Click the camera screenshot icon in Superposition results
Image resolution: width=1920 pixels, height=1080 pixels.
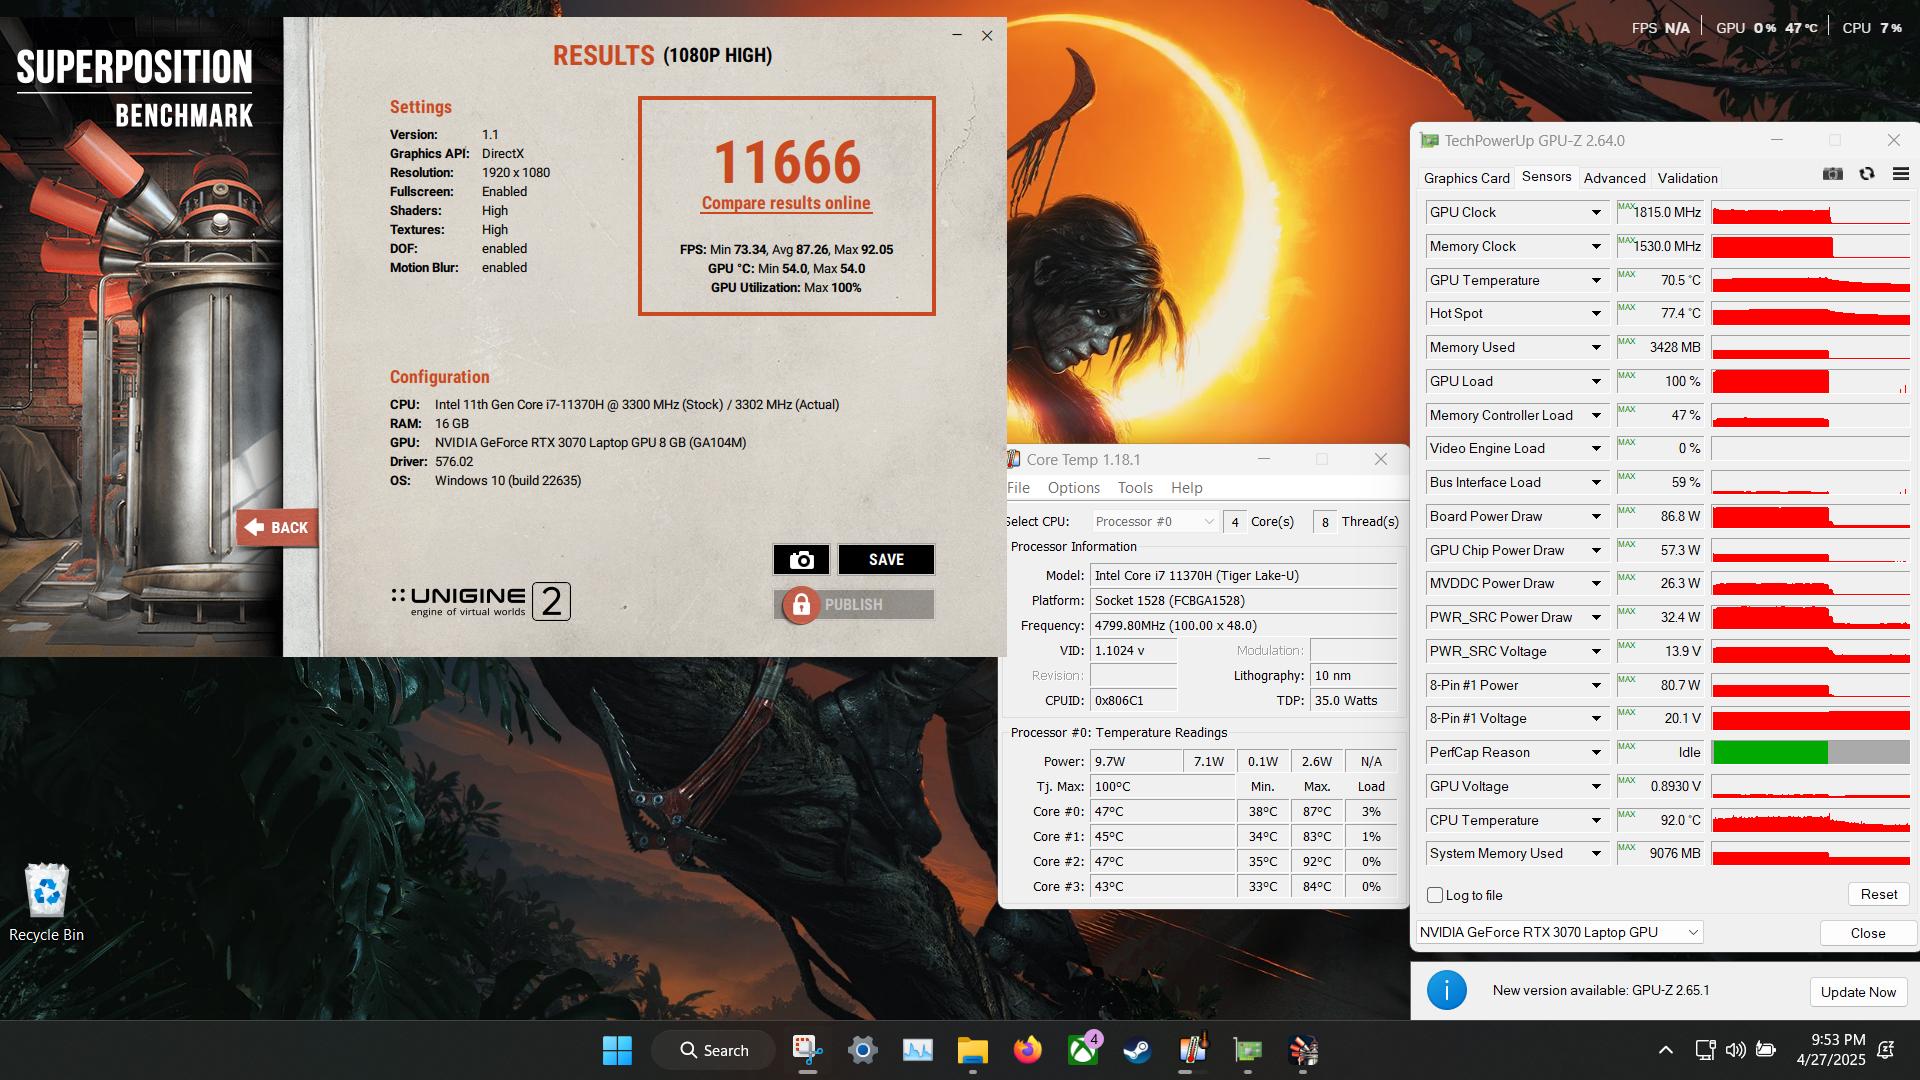click(801, 560)
